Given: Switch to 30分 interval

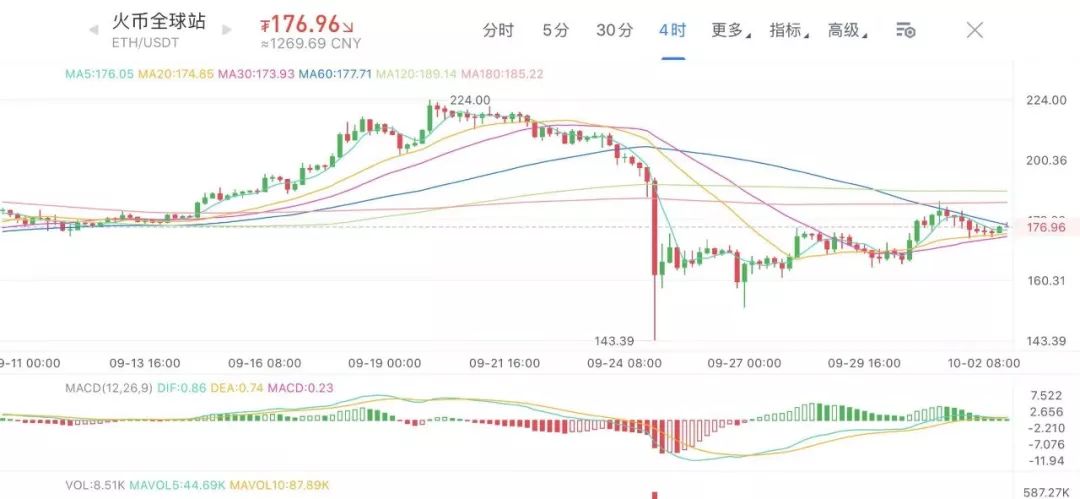Looking at the screenshot, I should click(614, 30).
